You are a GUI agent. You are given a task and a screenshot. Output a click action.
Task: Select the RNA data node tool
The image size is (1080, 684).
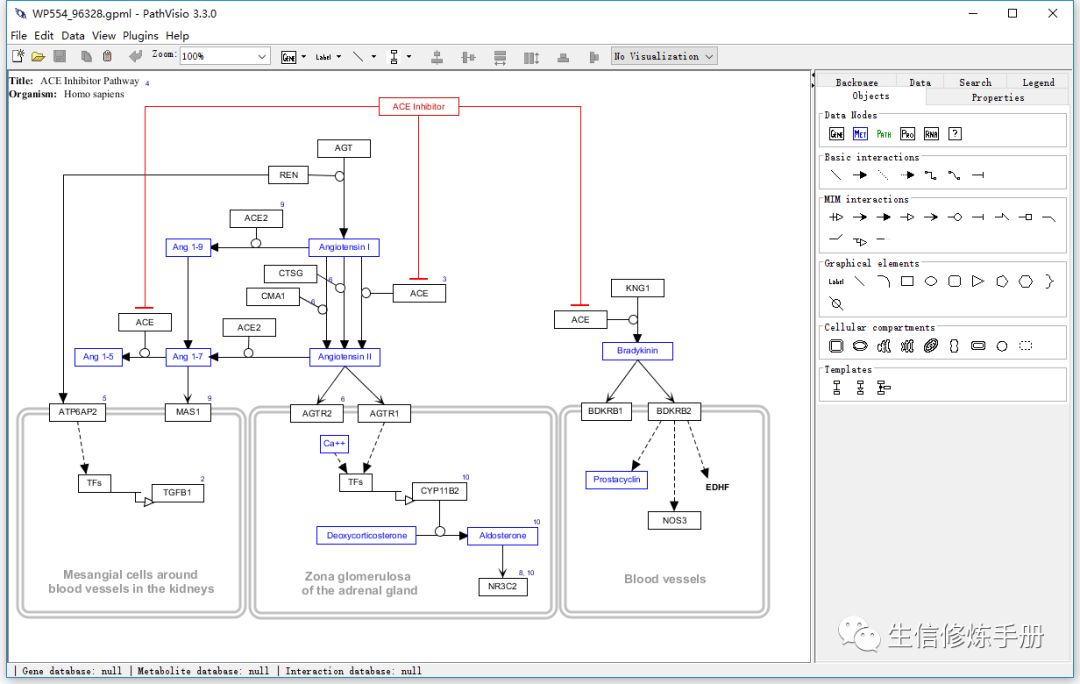point(931,133)
